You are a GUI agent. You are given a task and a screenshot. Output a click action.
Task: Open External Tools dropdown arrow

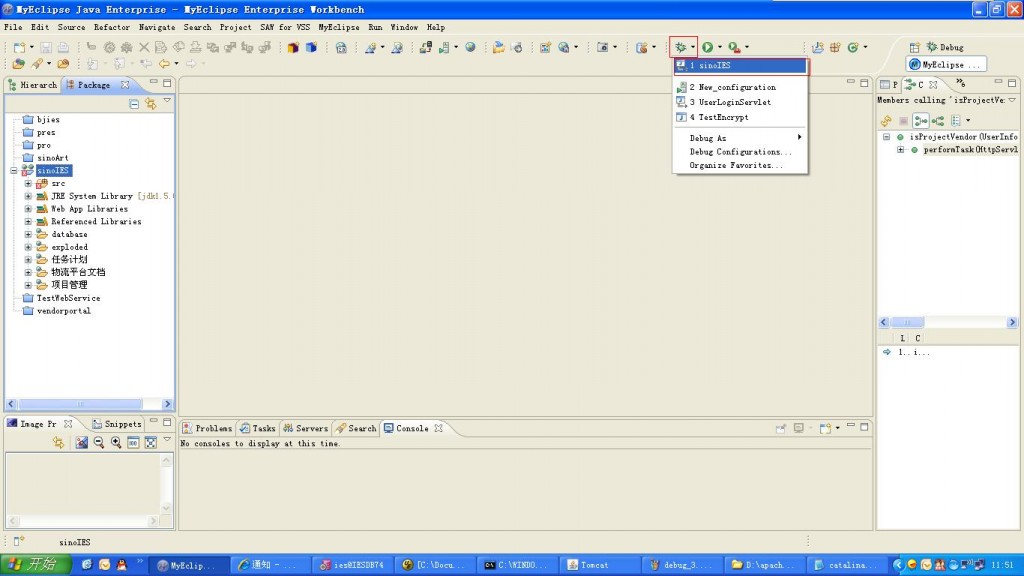tap(747, 47)
